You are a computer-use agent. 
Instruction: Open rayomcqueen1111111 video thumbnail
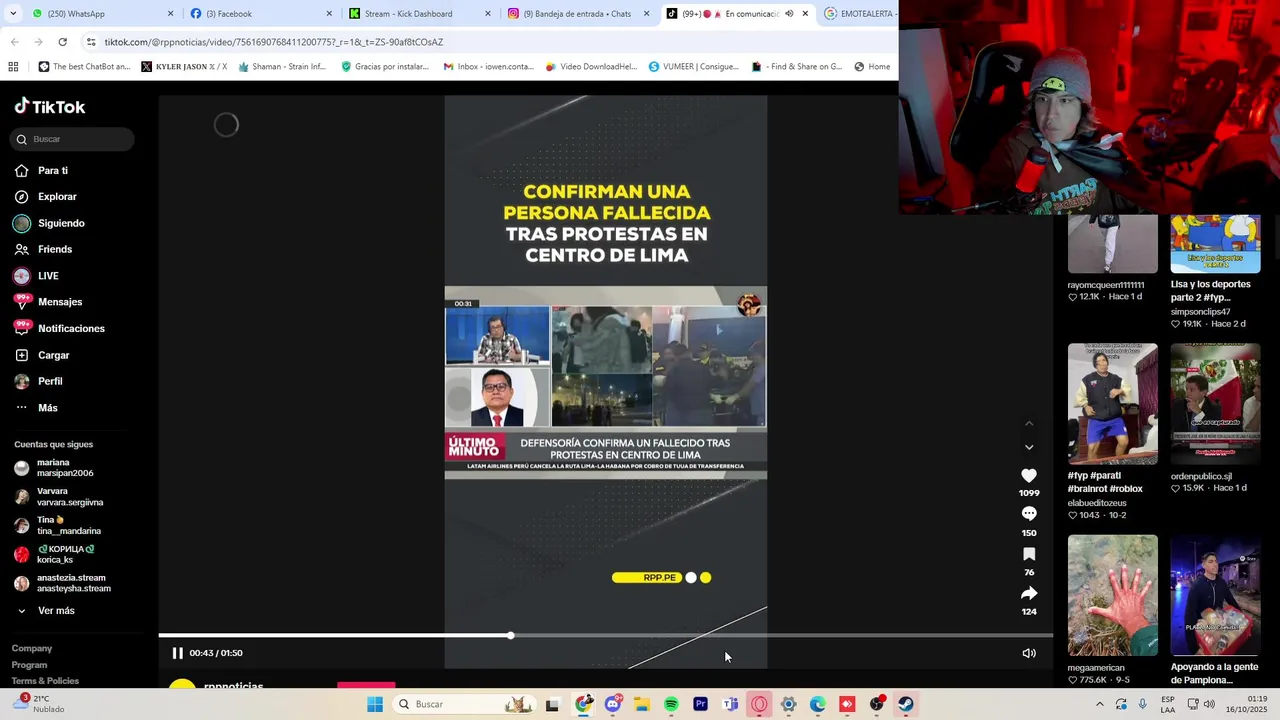coord(1112,243)
